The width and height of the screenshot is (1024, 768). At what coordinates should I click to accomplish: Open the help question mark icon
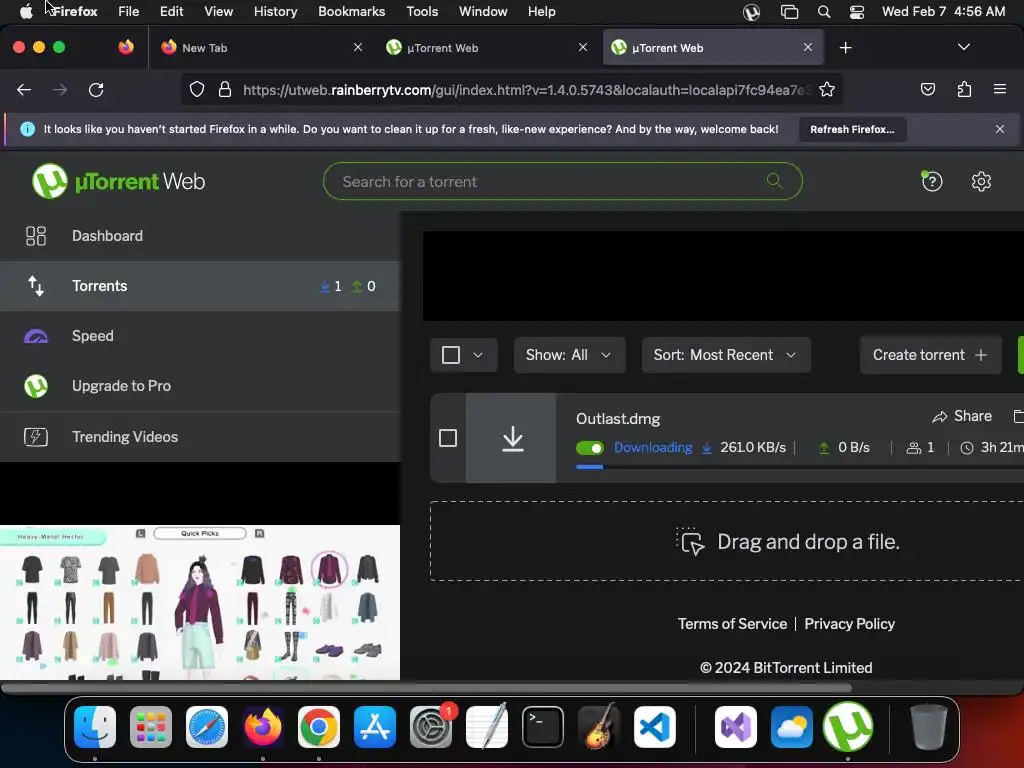(x=932, y=181)
